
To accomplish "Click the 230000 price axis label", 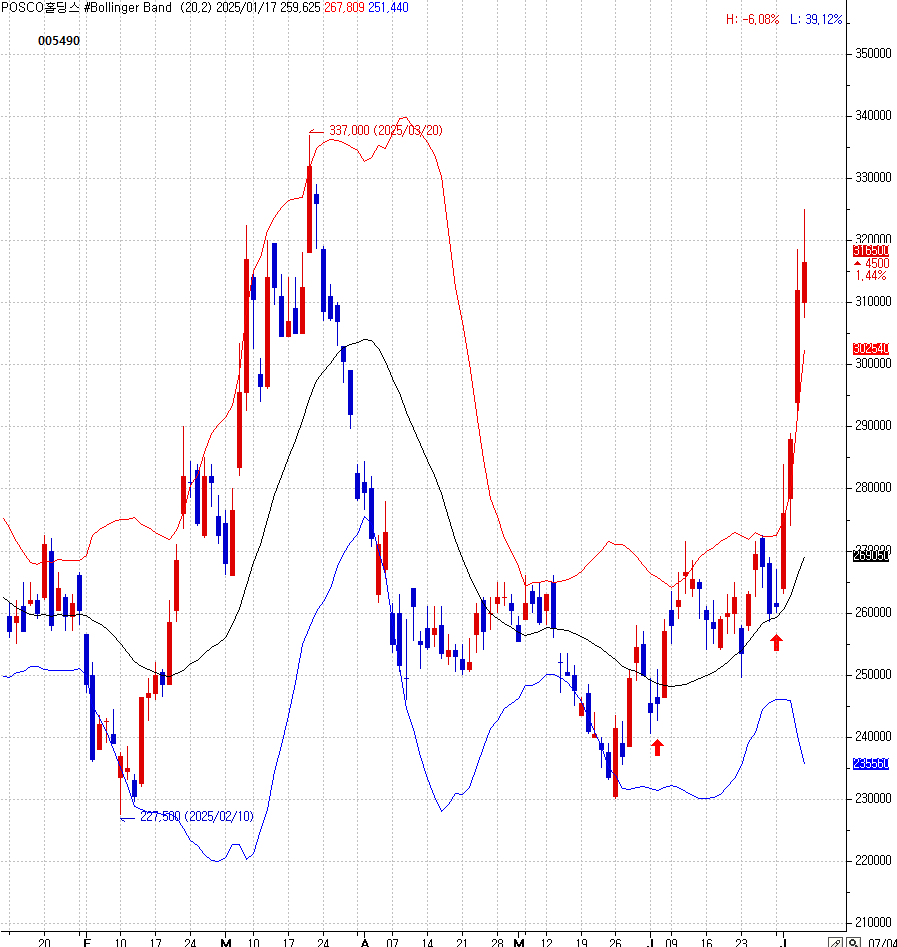I will point(873,798).
